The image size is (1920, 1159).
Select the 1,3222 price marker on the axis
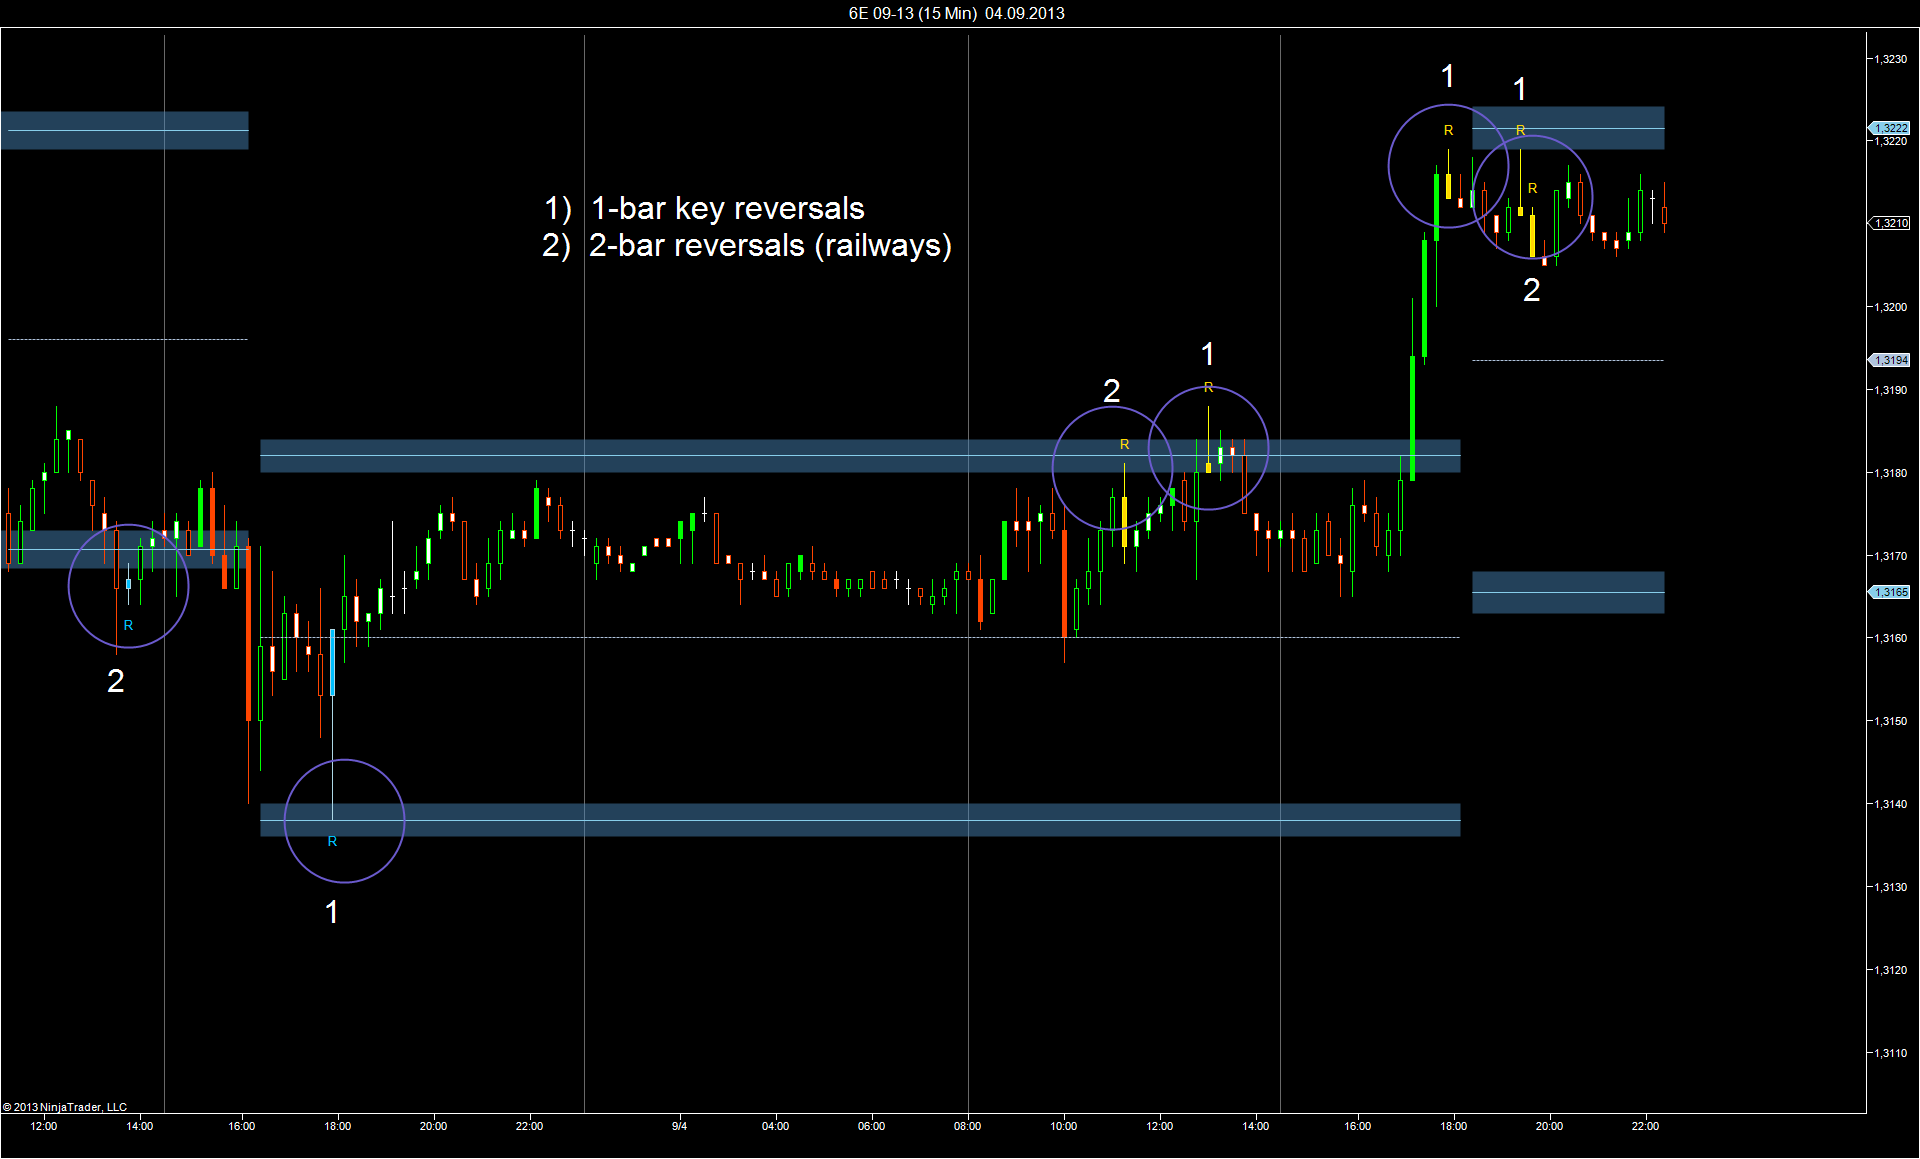point(1890,128)
